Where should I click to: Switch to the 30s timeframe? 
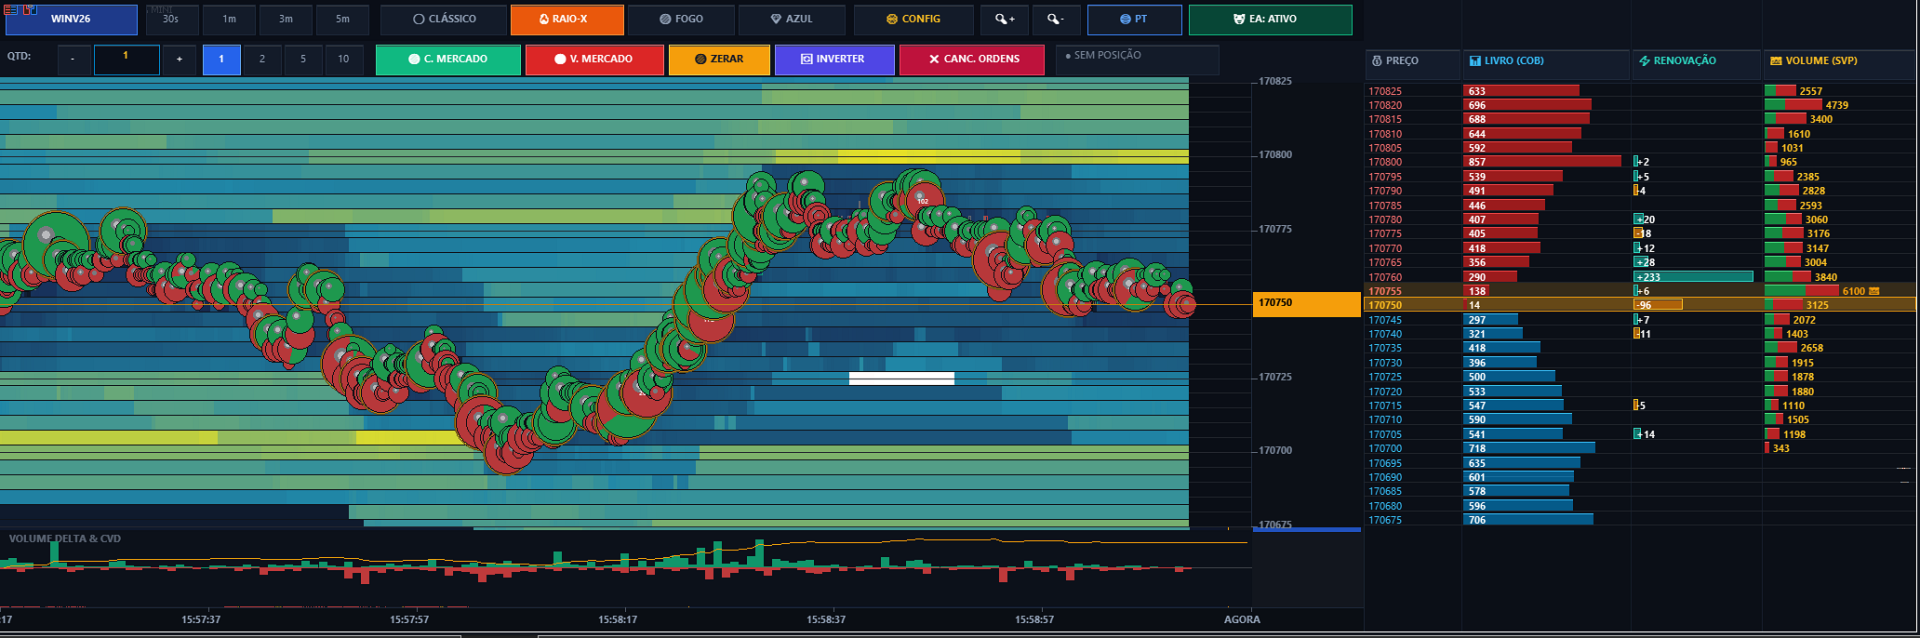coord(171,19)
